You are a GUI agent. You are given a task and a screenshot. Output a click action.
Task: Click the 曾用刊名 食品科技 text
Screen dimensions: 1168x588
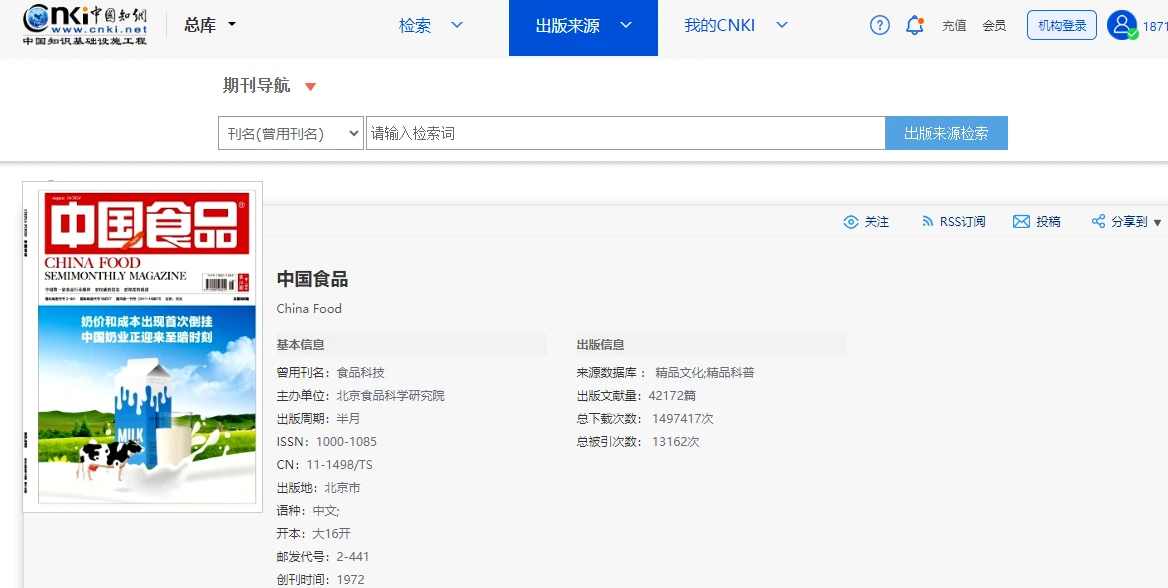[x=331, y=373]
